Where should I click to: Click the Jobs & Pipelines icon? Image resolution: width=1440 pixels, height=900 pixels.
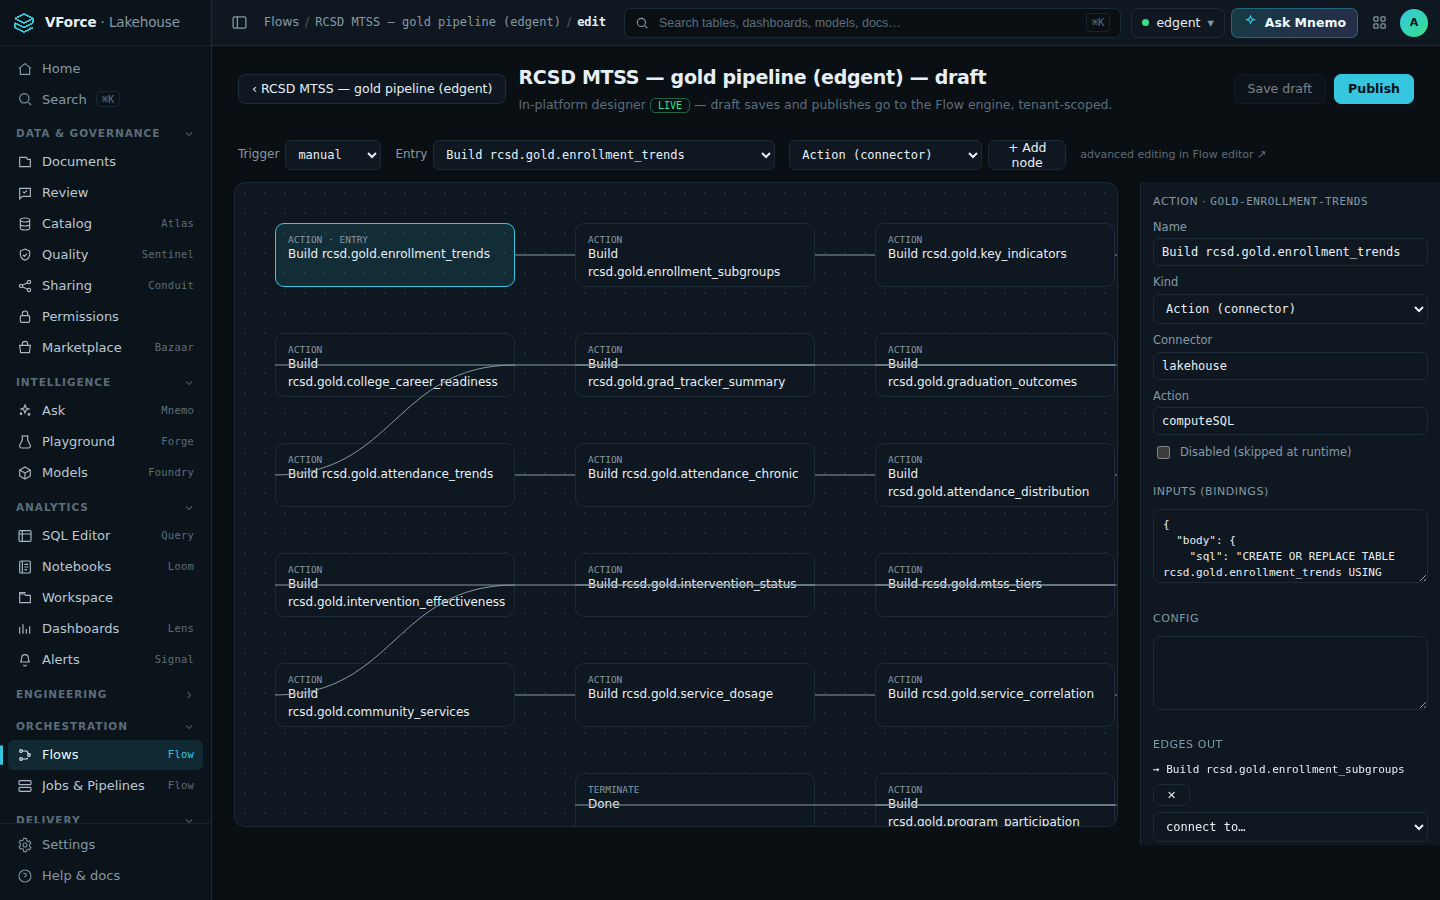tap(25, 786)
